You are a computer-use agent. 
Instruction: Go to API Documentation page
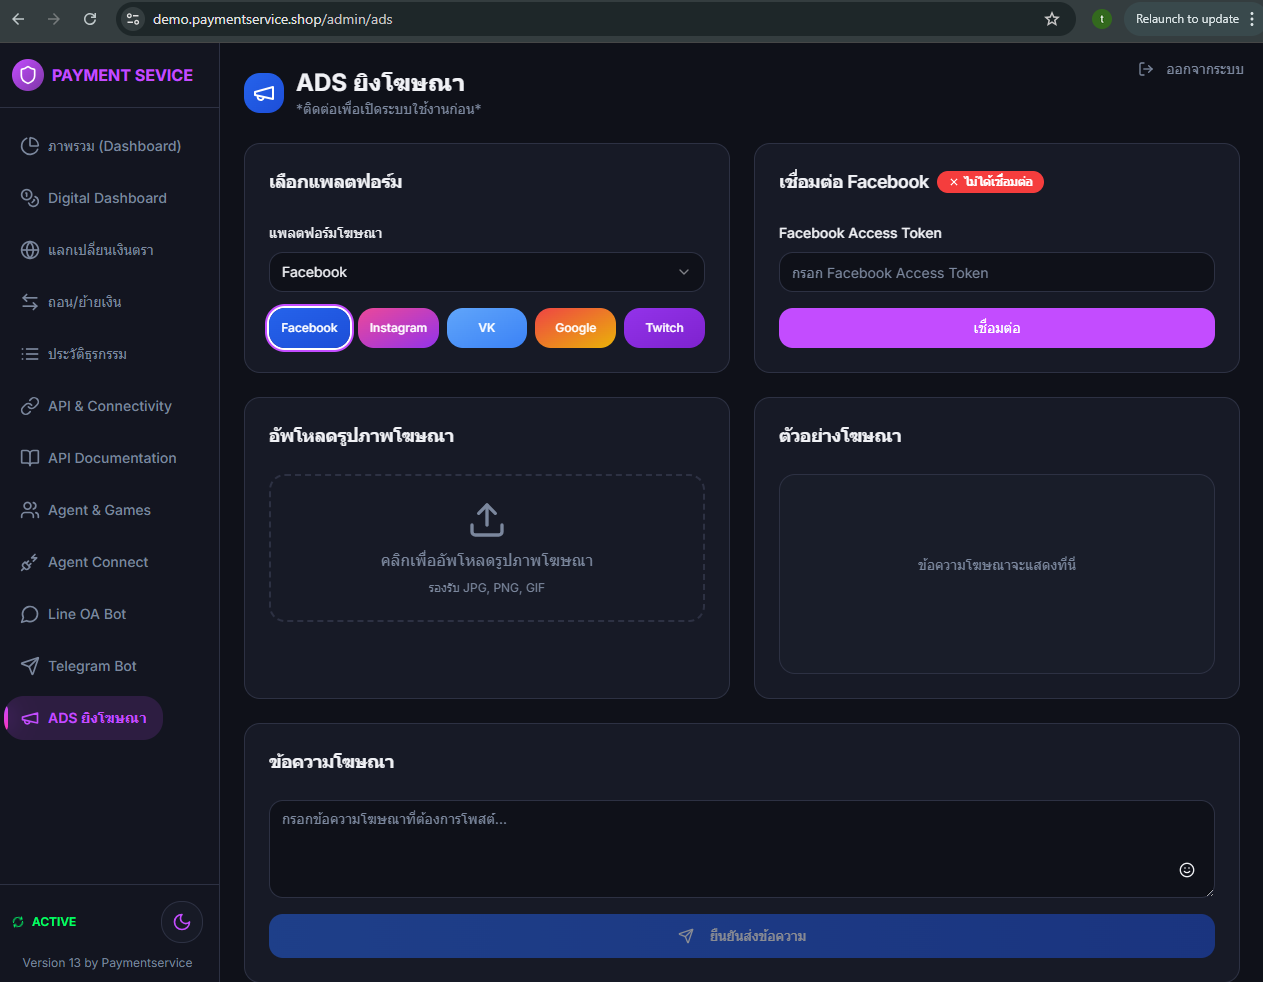(112, 458)
